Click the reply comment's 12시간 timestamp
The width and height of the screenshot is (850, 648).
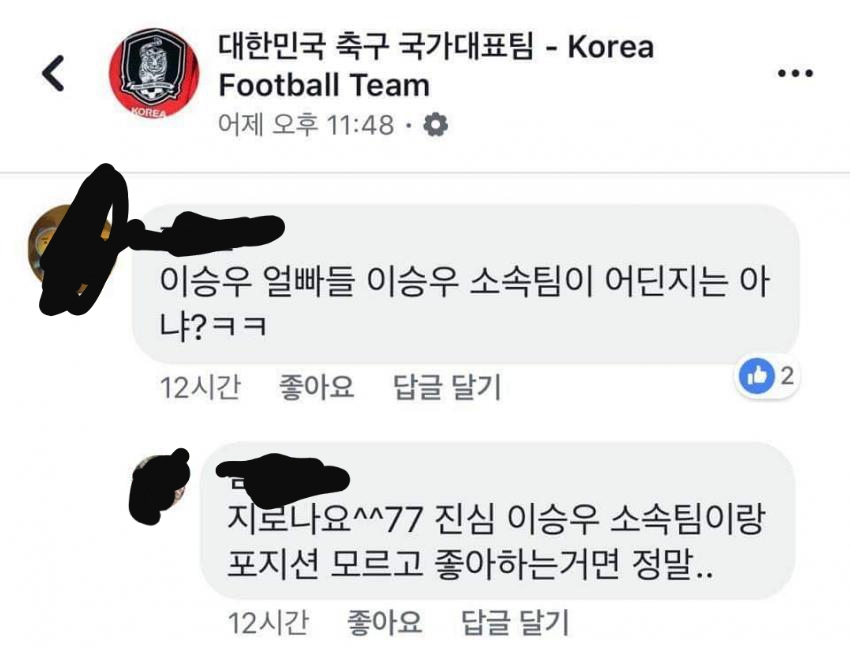(x=268, y=622)
